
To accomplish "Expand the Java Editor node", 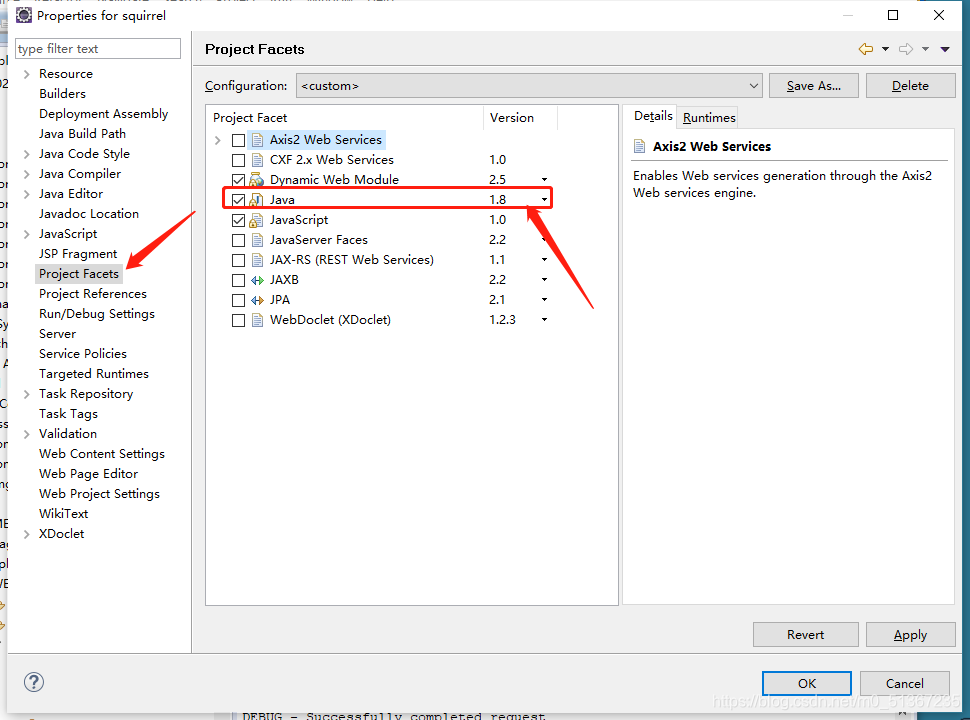I will (27, 194).
